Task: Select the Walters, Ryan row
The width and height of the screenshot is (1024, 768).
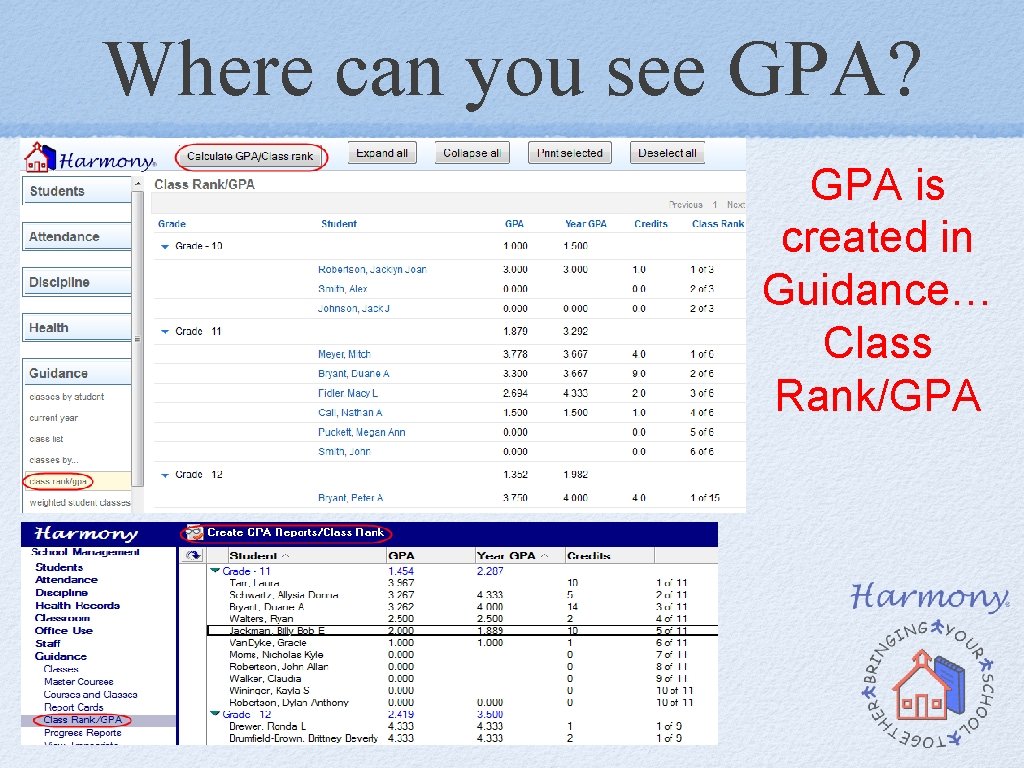Action: point(462,618)
